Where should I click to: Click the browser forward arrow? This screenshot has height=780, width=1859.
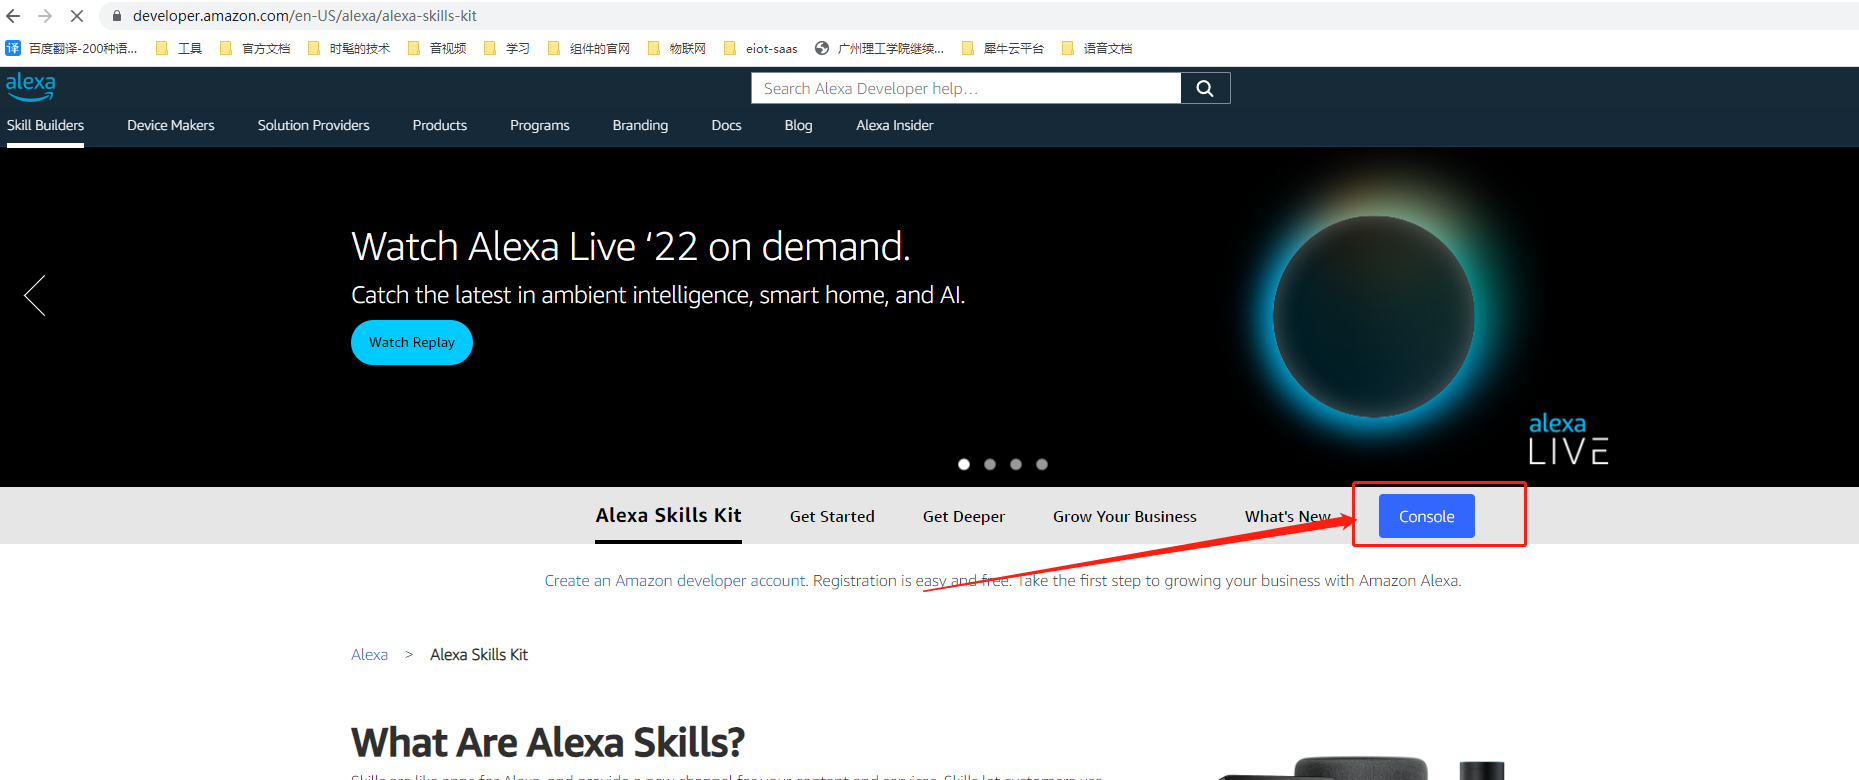(45, 16)
